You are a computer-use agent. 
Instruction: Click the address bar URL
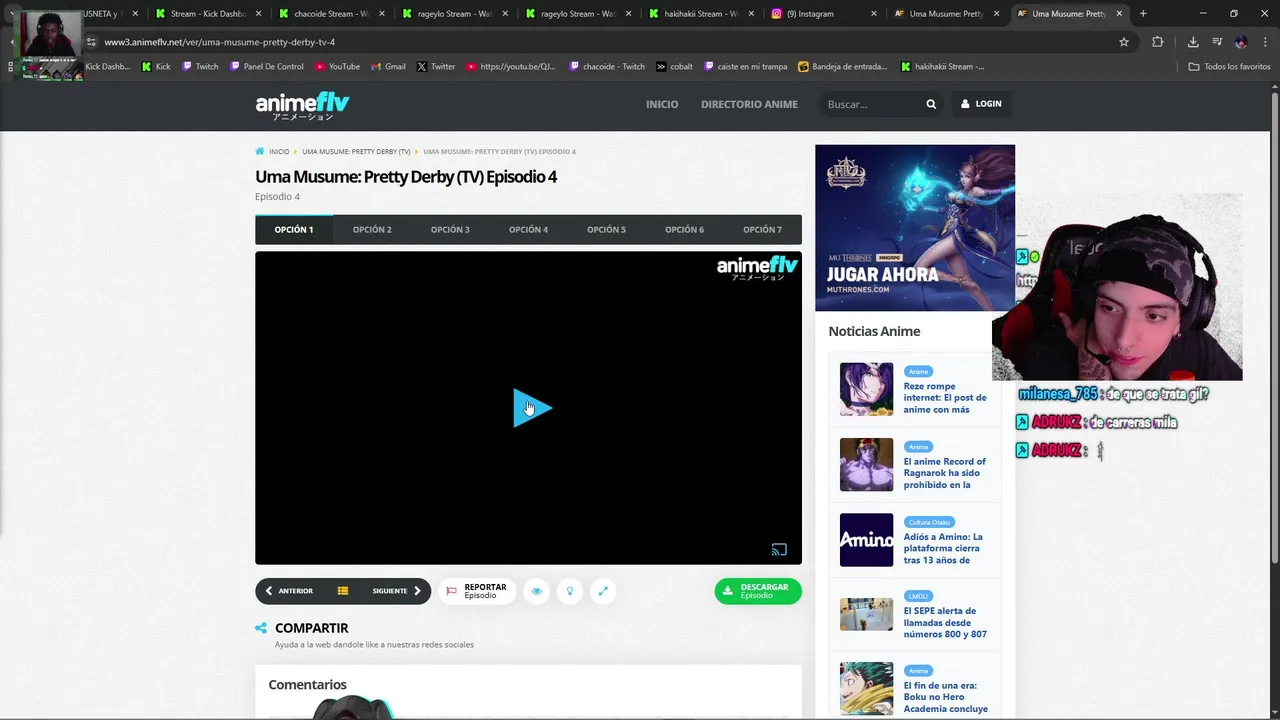220,42
